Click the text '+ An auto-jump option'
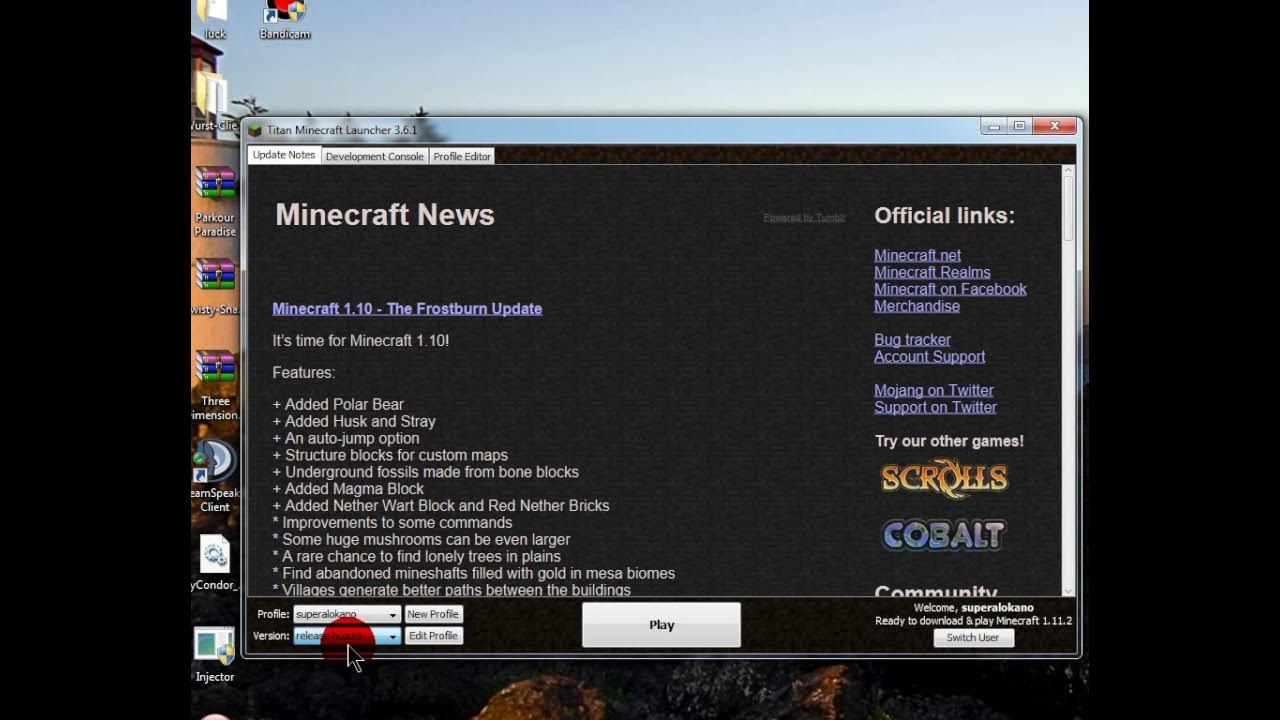Screen dimensions: 1280x720 pos(346,438)
